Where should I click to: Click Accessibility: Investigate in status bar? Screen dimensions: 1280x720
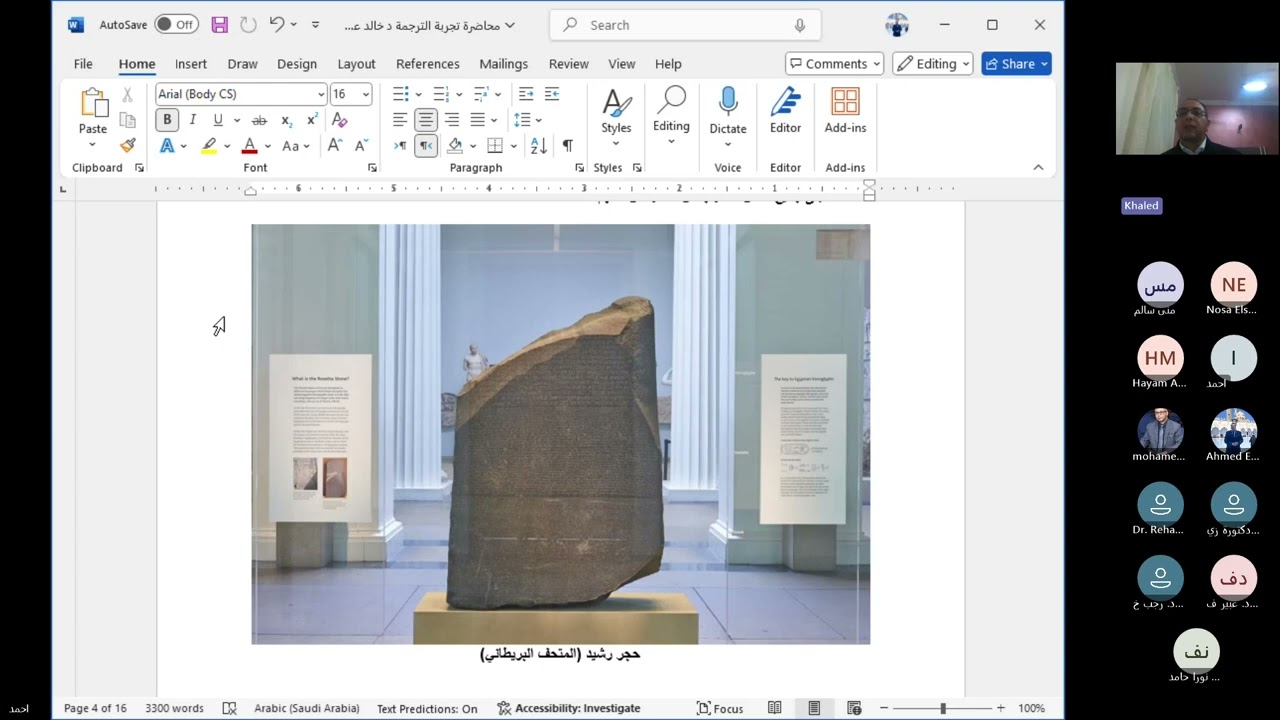pos(569,708)
